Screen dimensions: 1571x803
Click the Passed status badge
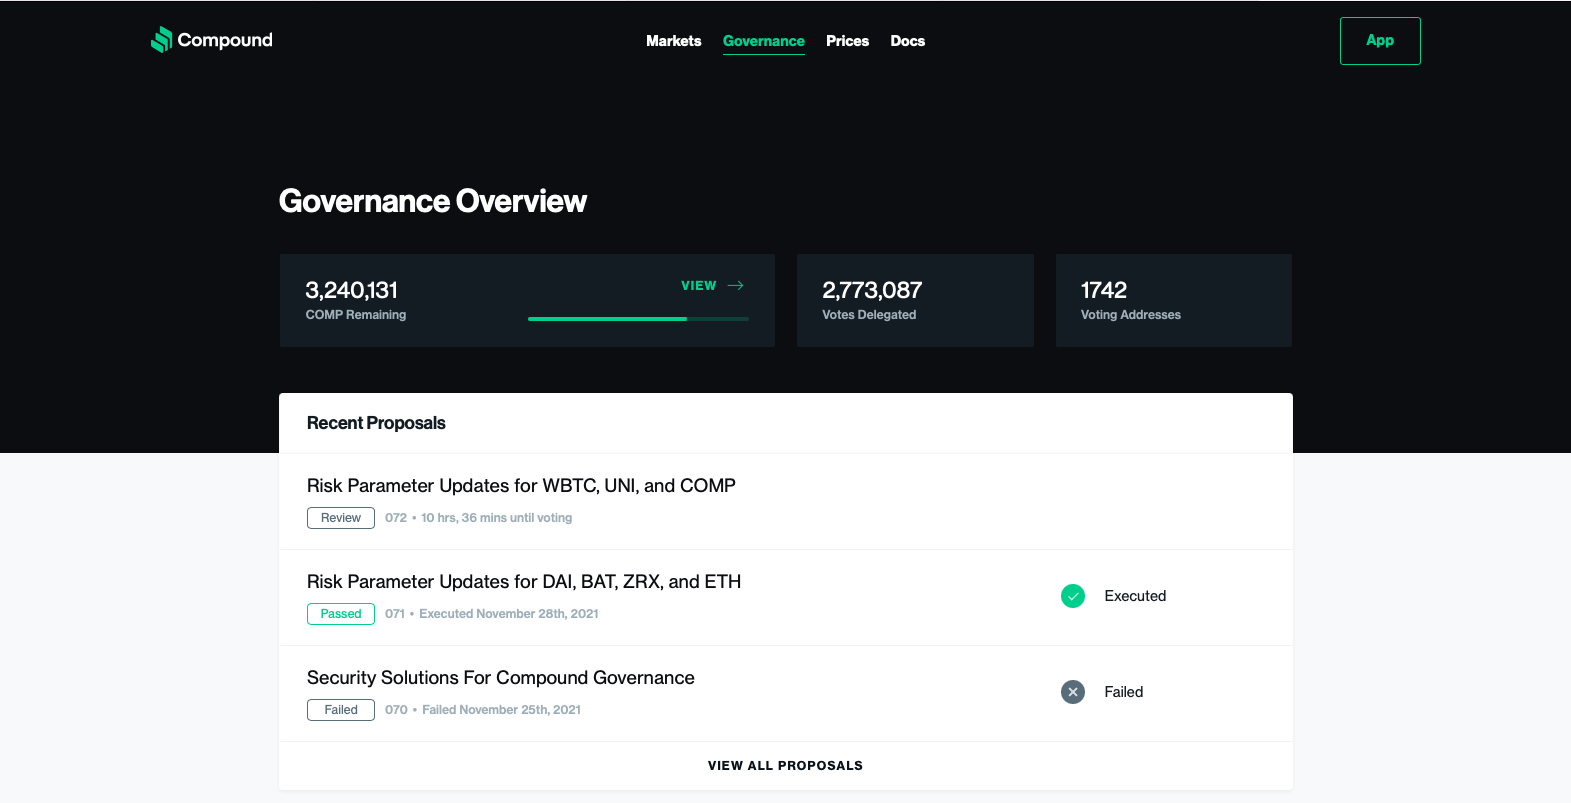pyautogui.click(x=341, y=614)
